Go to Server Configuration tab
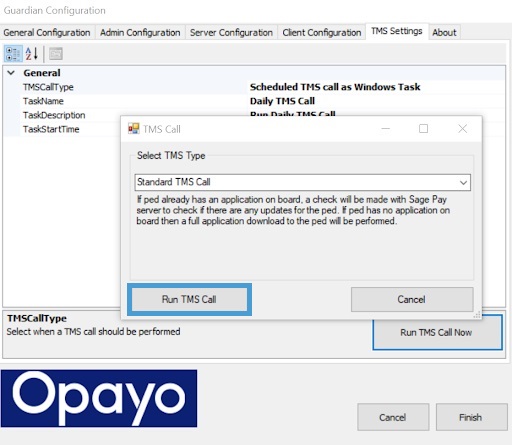 point(231,33)
